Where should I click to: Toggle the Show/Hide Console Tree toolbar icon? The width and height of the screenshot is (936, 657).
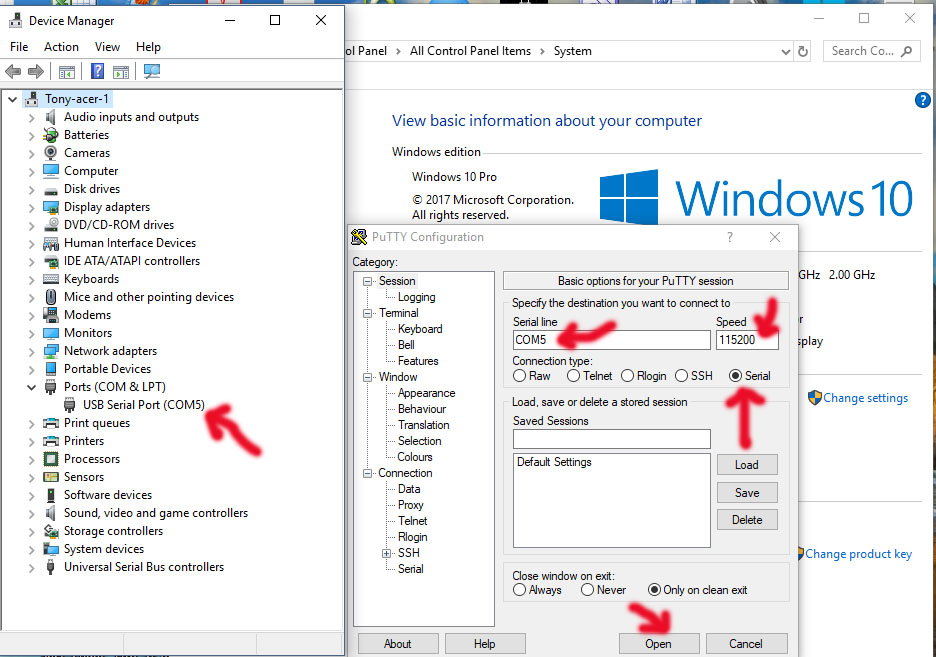click(x=67, y=72)
